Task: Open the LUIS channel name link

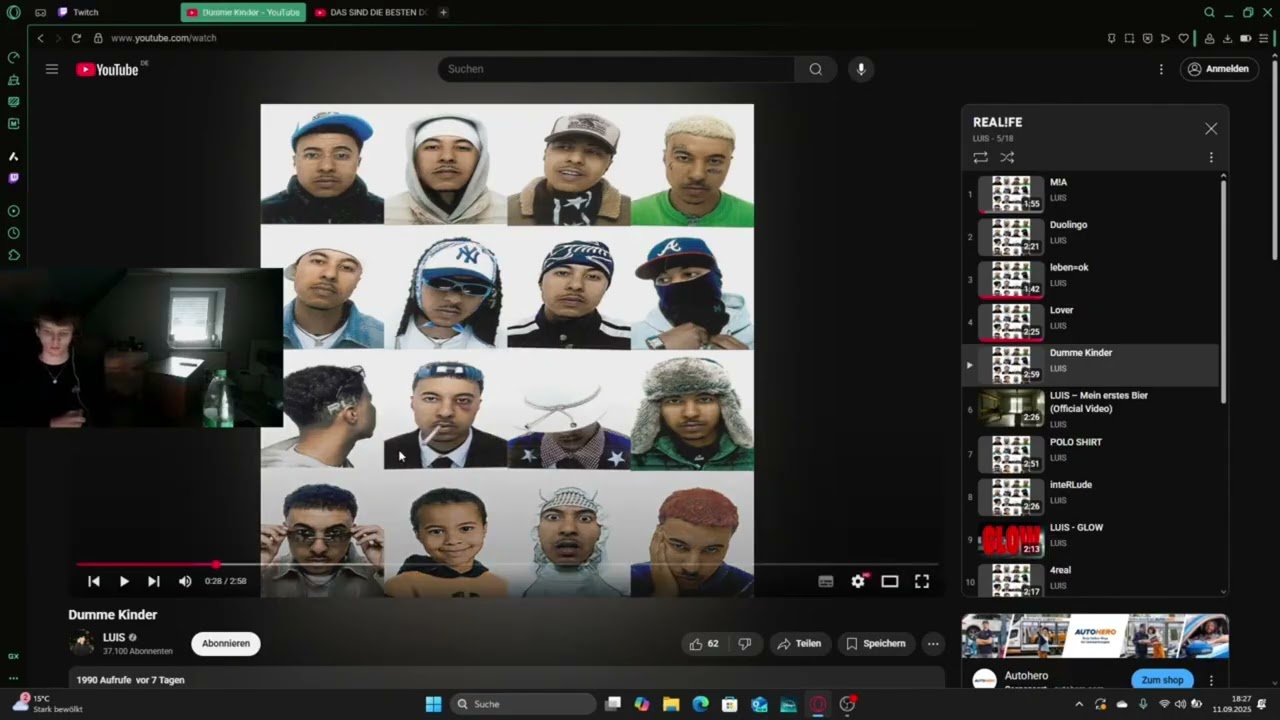Action: tap(114, 638)
